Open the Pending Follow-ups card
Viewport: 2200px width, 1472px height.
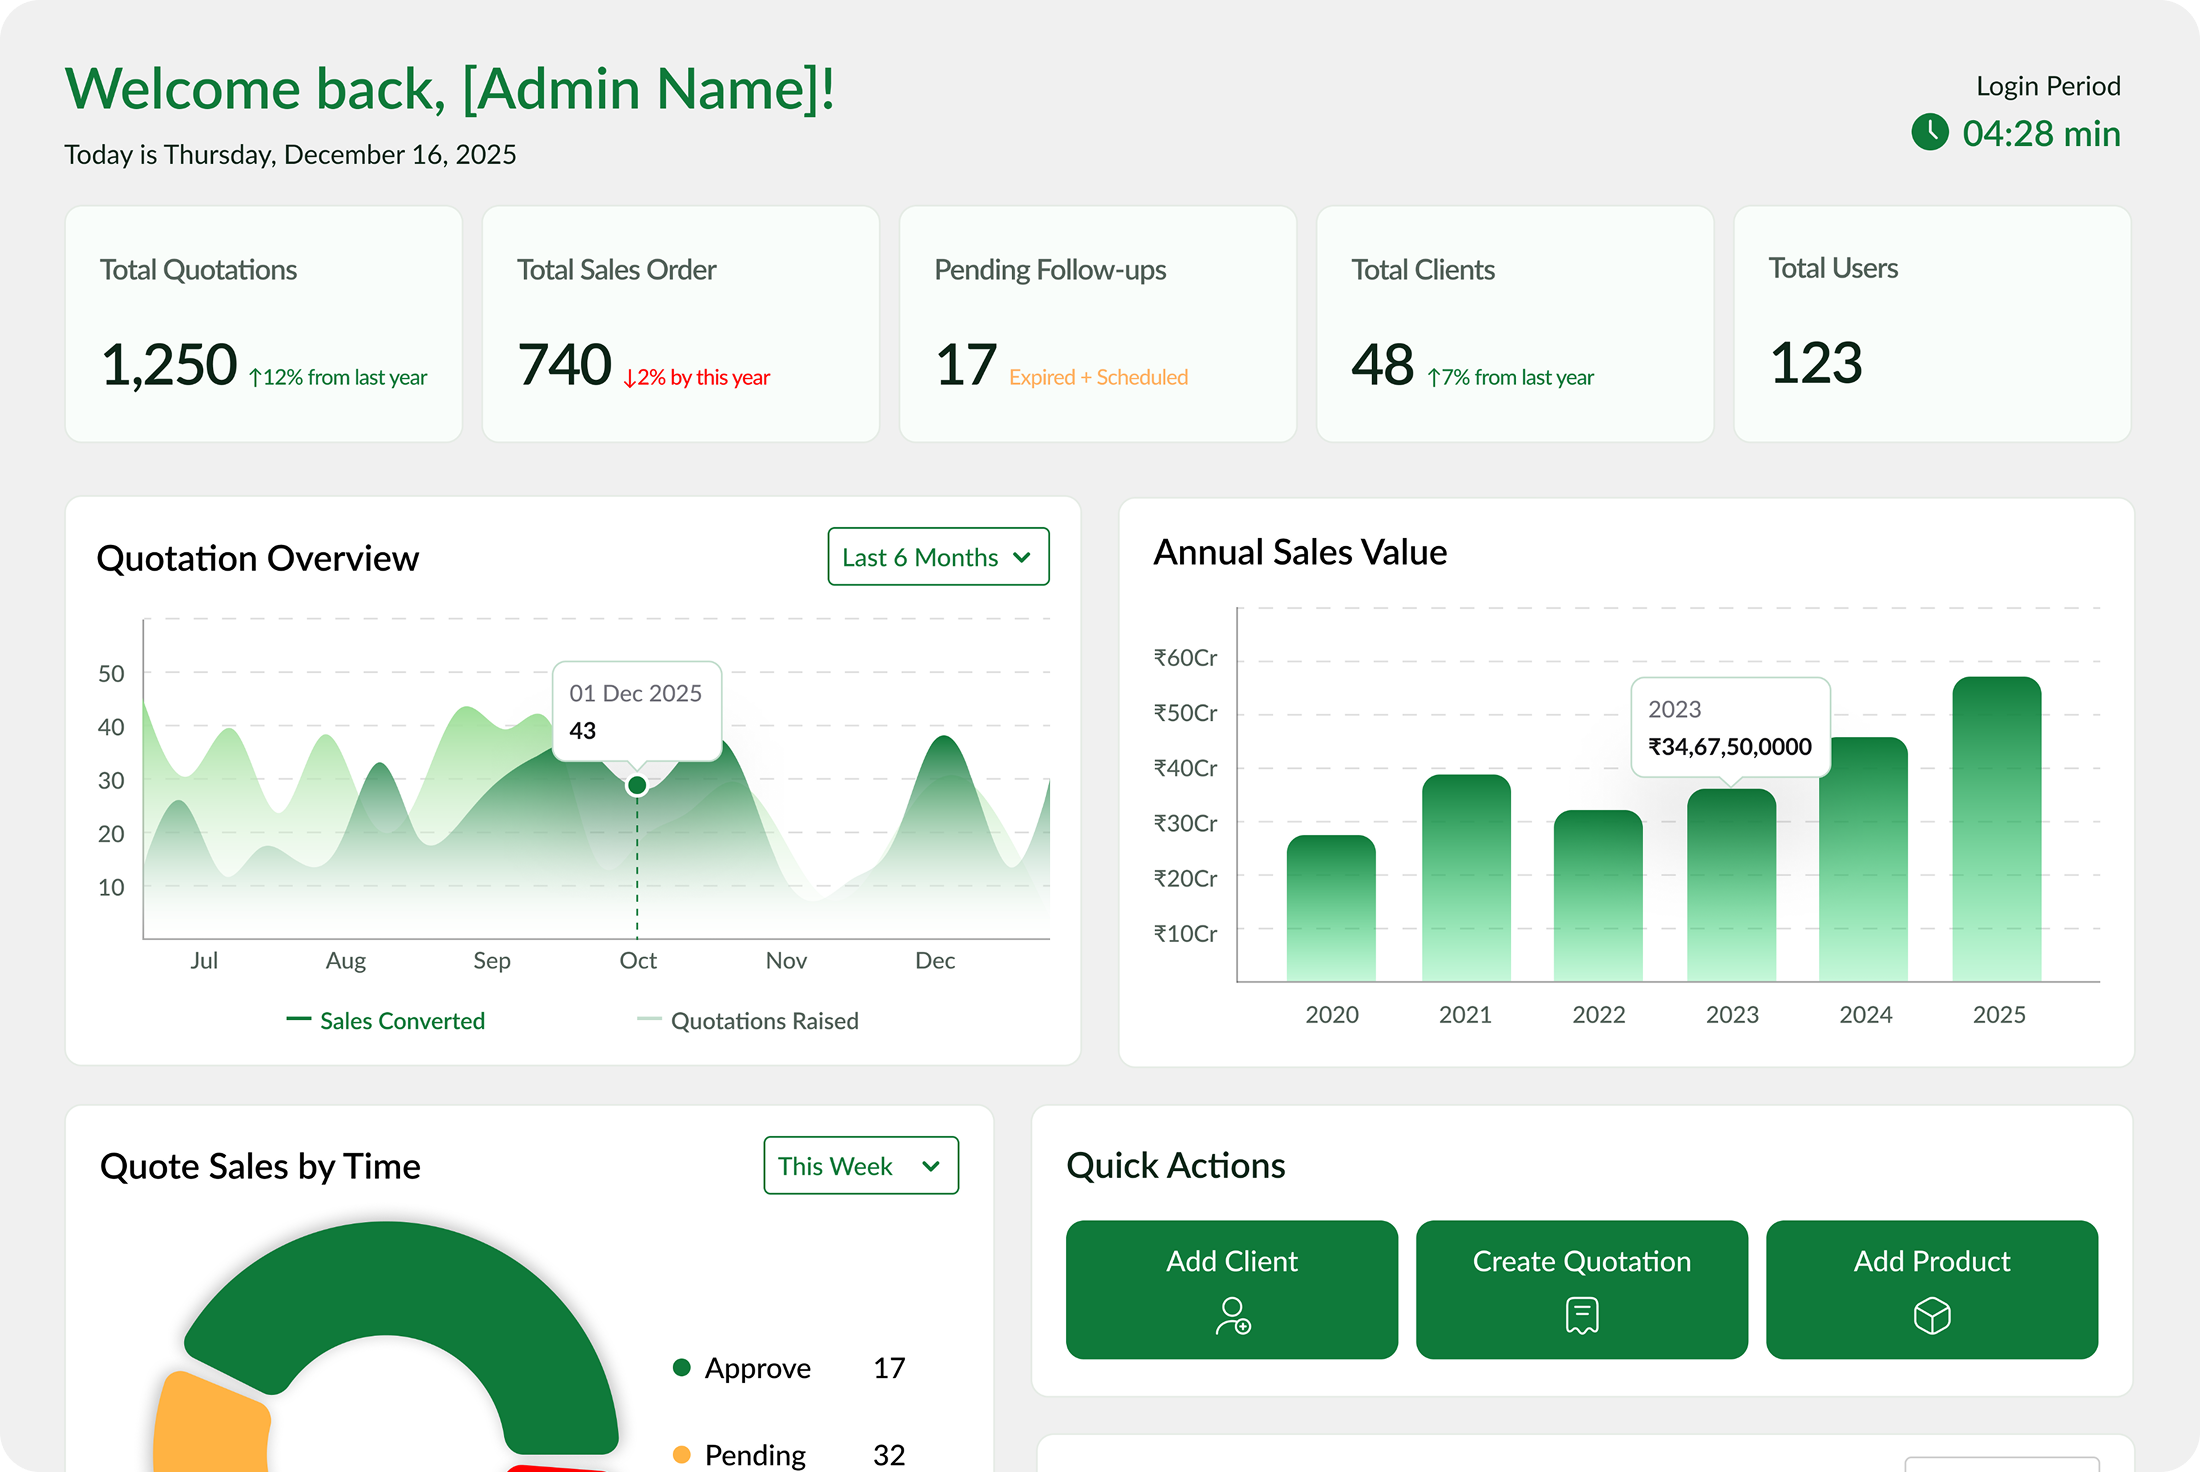click(x=1098, y=324)
